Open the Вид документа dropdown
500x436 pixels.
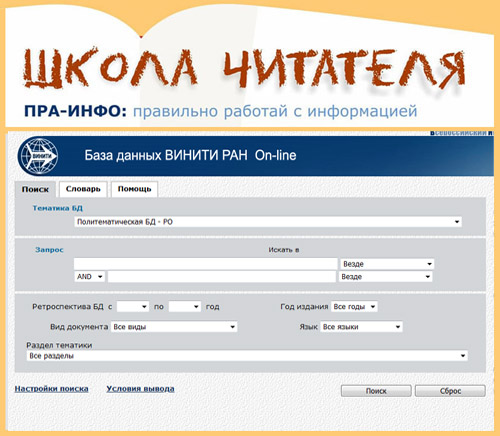(x=174, y=327)
